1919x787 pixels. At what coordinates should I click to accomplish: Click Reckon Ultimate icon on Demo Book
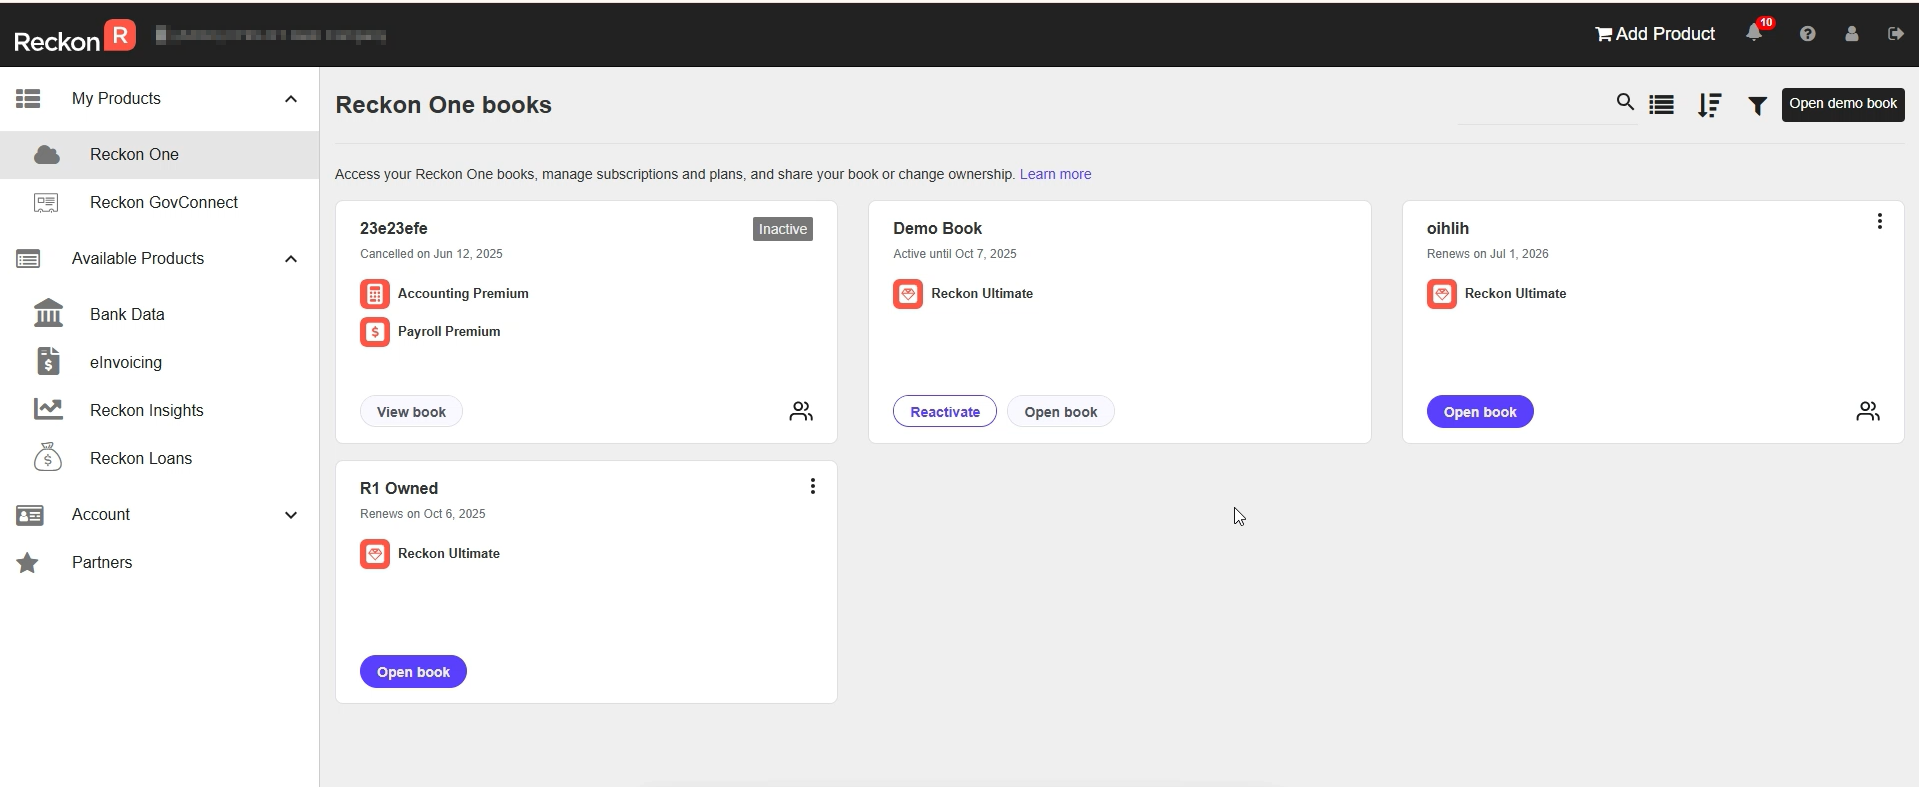pyautogui.click(x=908, y=294)
